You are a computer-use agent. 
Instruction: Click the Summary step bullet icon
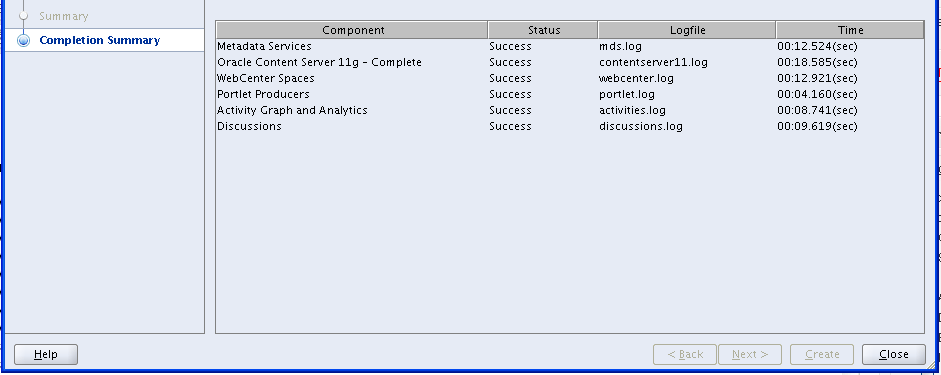point(23,16)
